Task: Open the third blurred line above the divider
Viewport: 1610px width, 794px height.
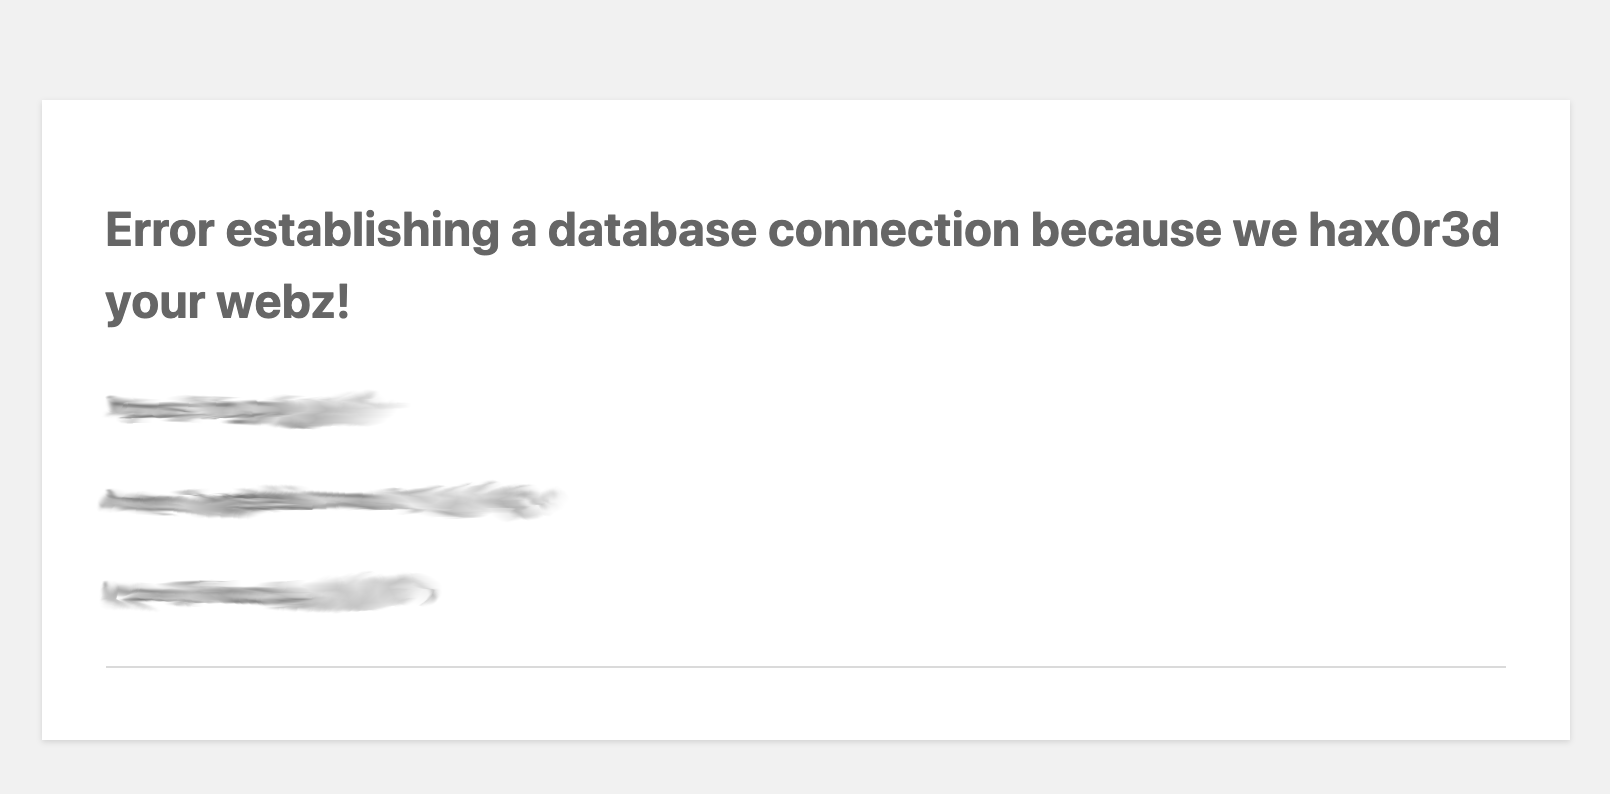Action: click(x=268, y=593)
